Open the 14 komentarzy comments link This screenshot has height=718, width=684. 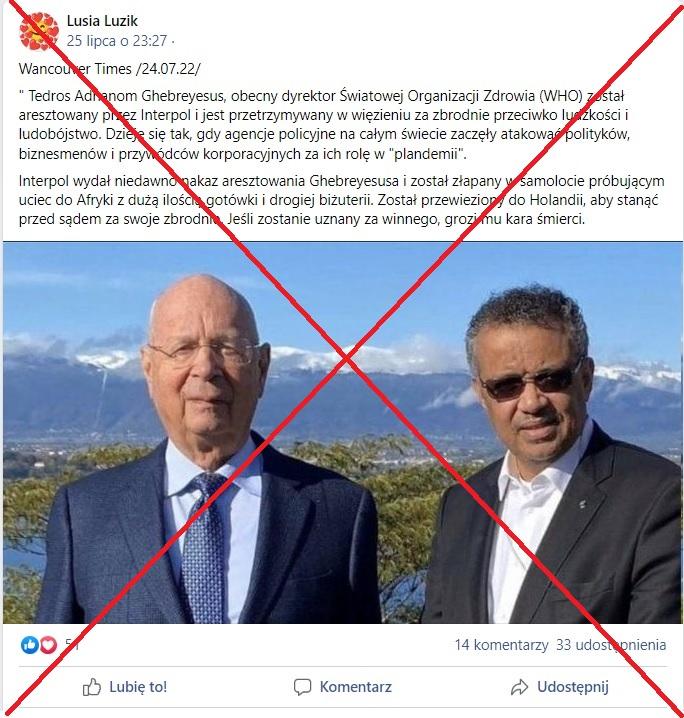pyautogui.click(x=501, y=645)
